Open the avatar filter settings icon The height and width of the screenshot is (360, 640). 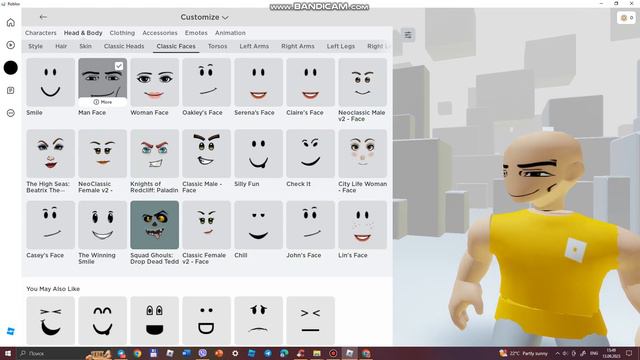(407, 35)
